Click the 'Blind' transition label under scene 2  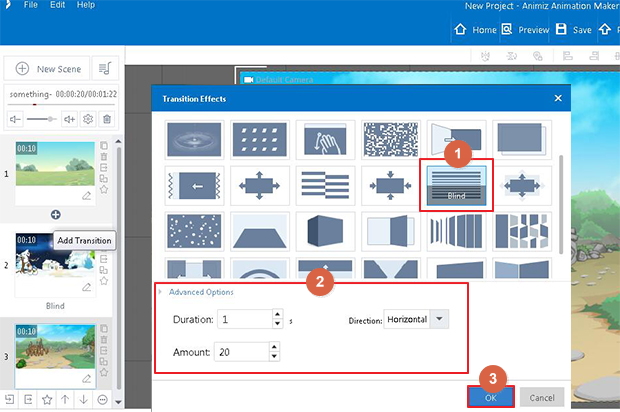point(55,306)
